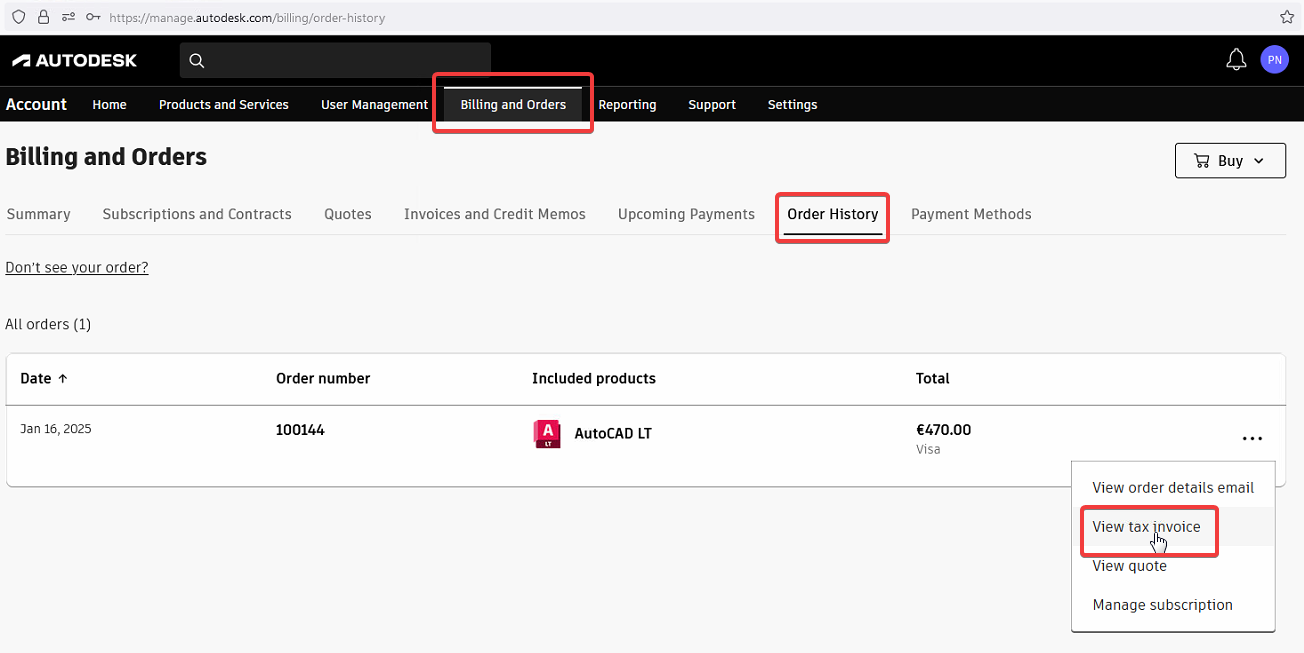Bookmark page with star icon
Viewport: 1304px width, 653px height.
[1286, 17]
